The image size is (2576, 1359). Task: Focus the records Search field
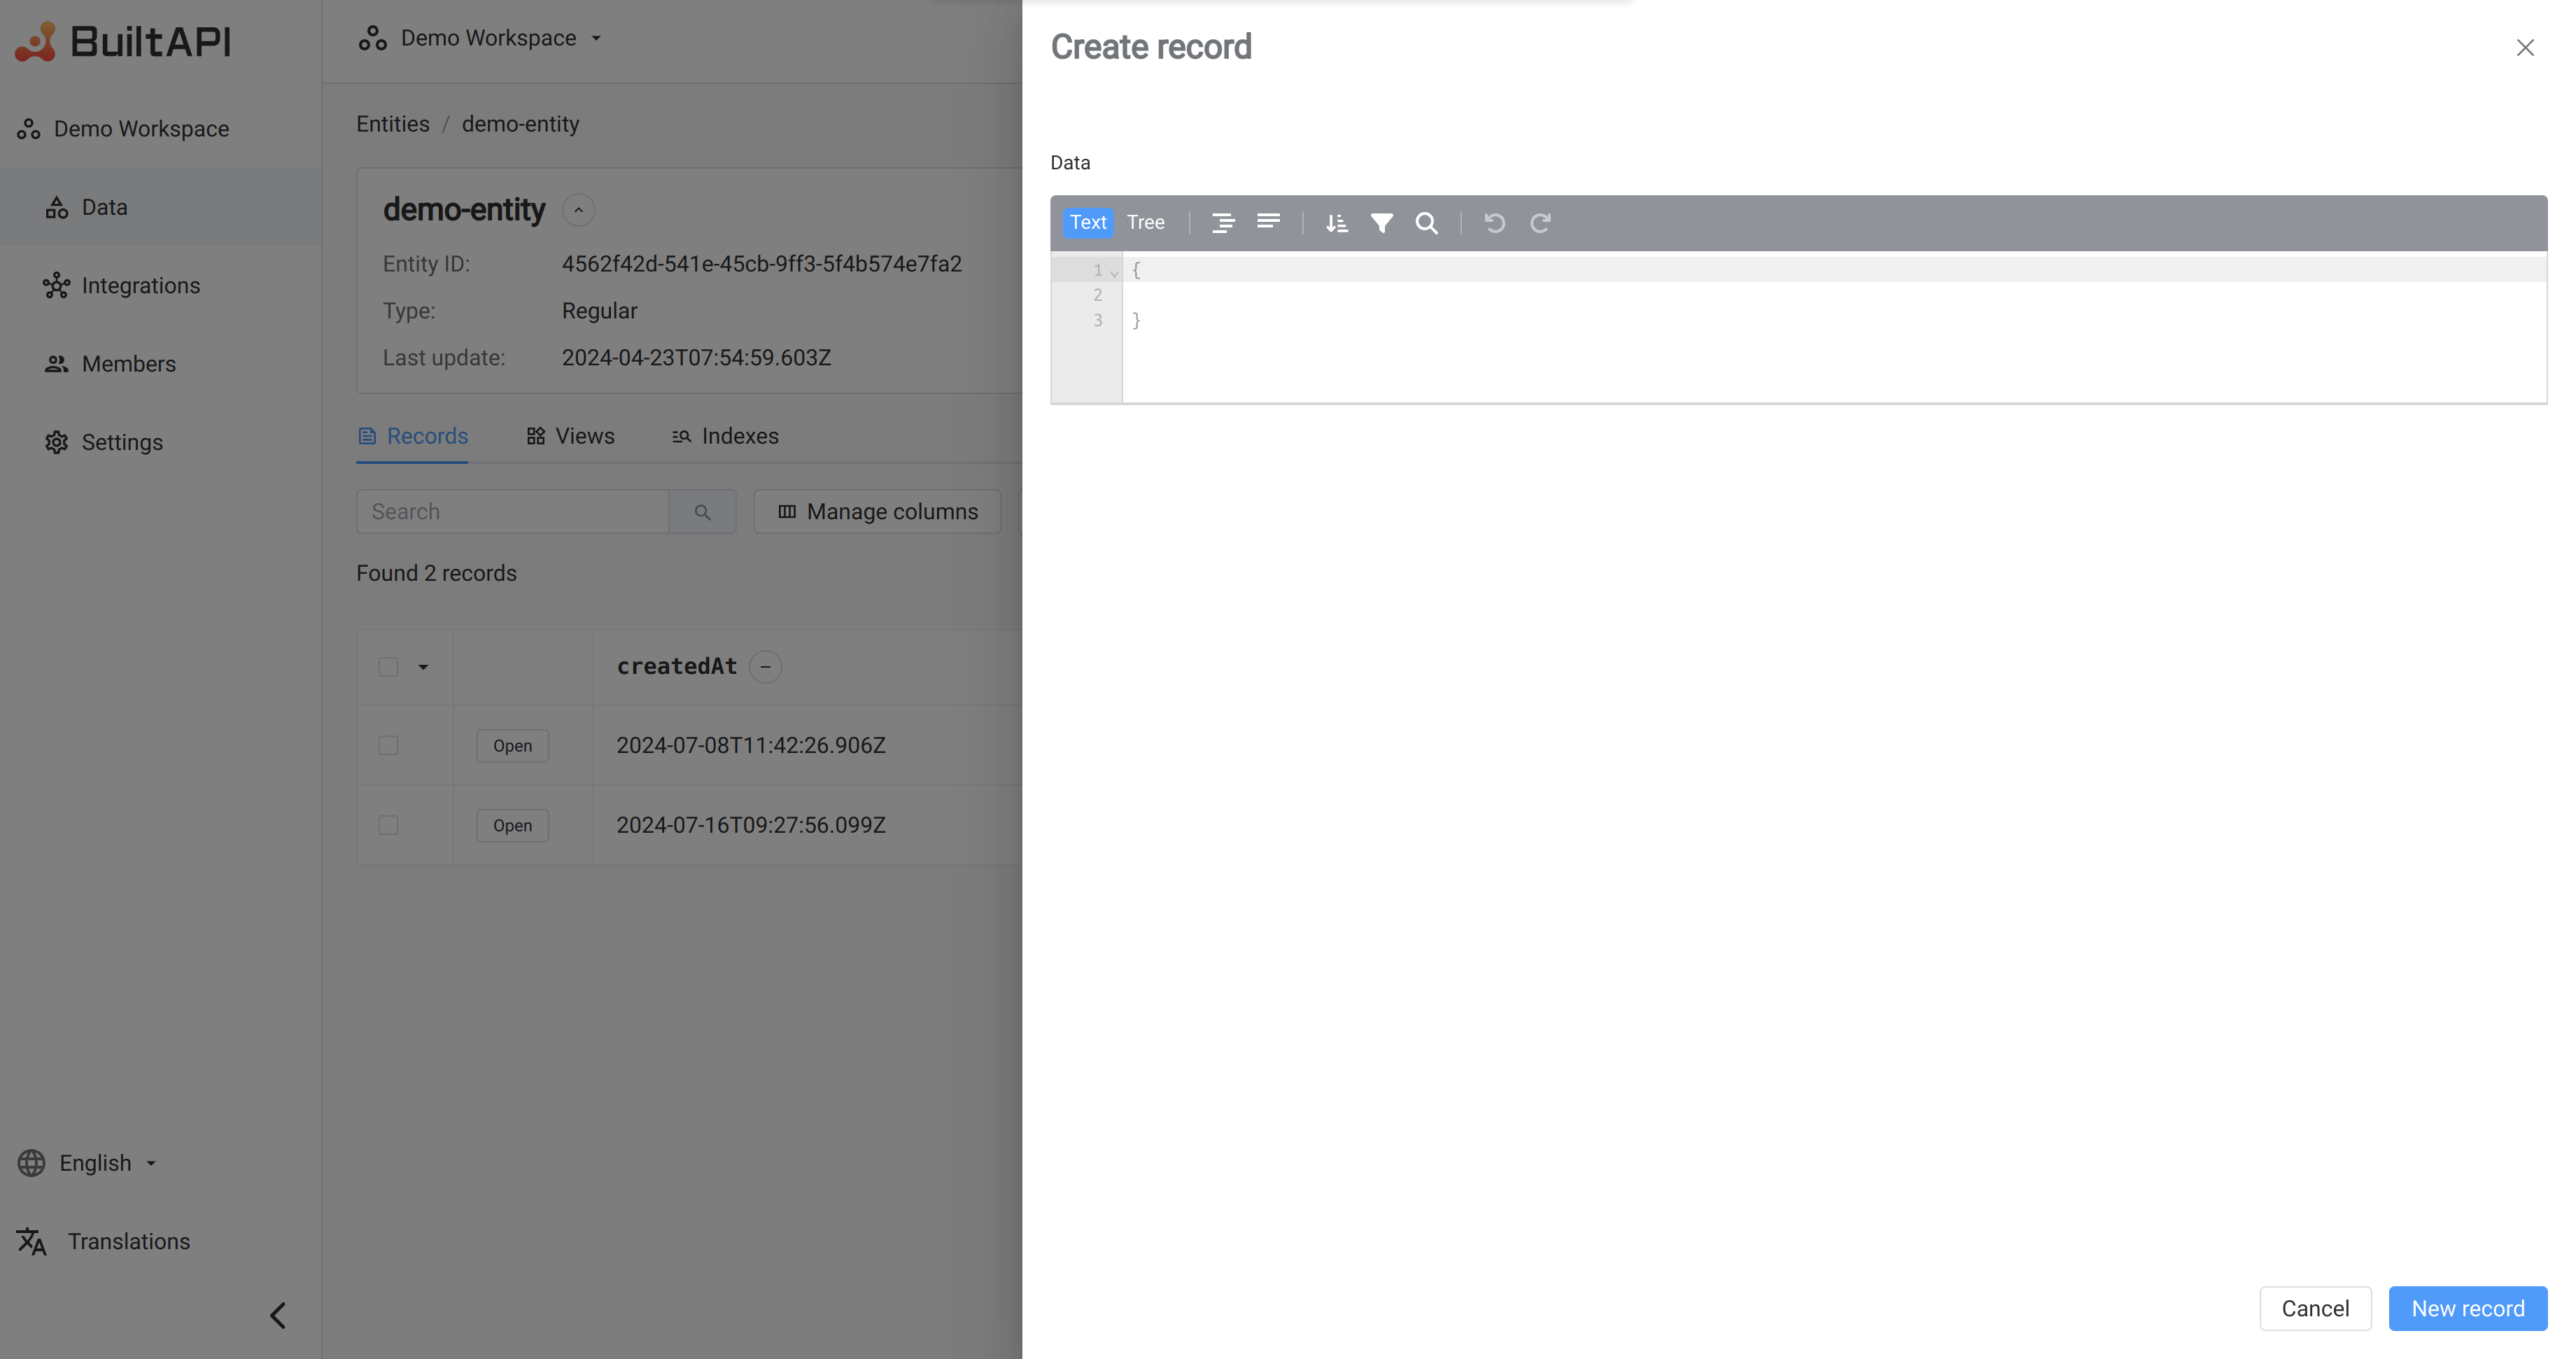[x=512, y=512]
